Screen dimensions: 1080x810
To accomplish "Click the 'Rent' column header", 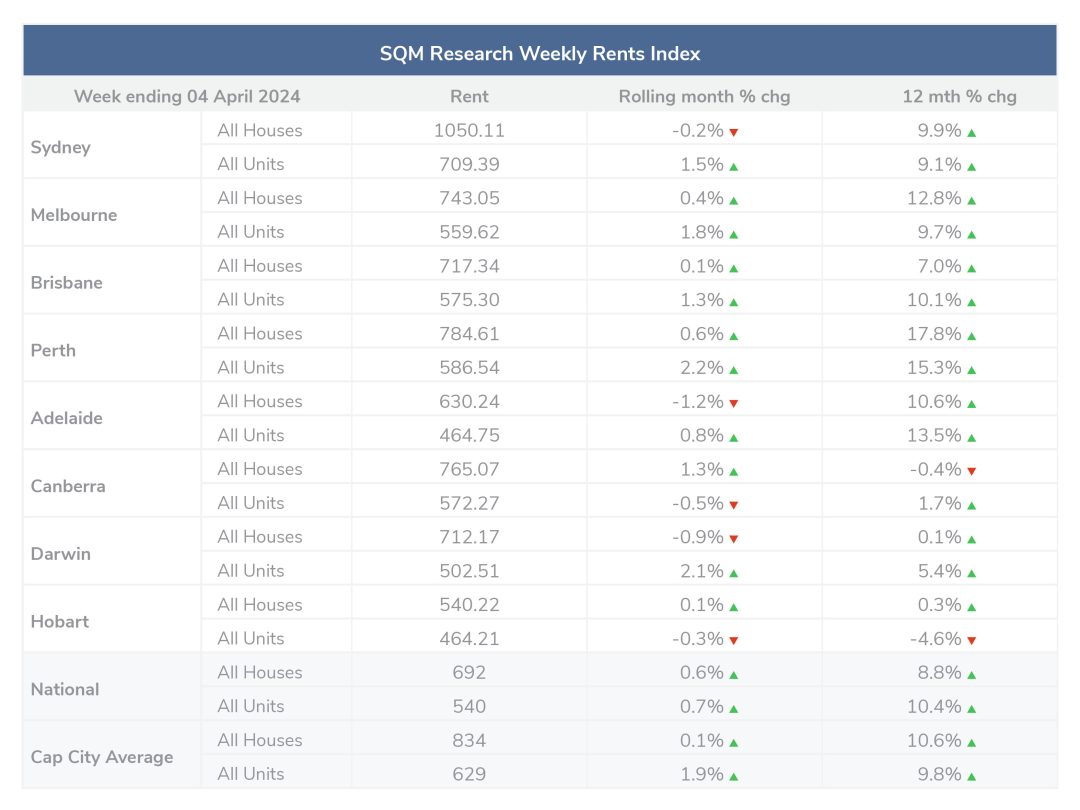I will point(469,96).
